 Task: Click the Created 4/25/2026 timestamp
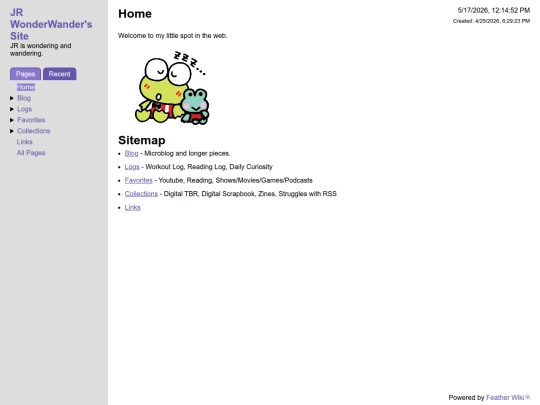(491, 21)
